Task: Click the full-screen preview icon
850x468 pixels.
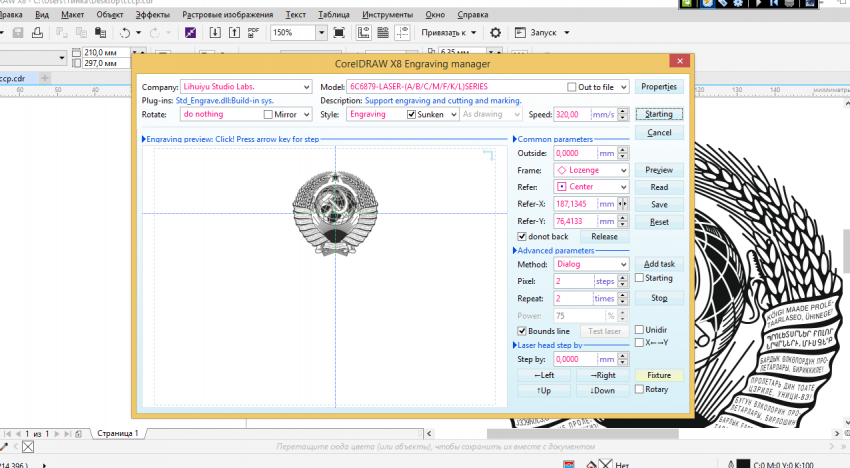Action: click(x=341, y=33)
